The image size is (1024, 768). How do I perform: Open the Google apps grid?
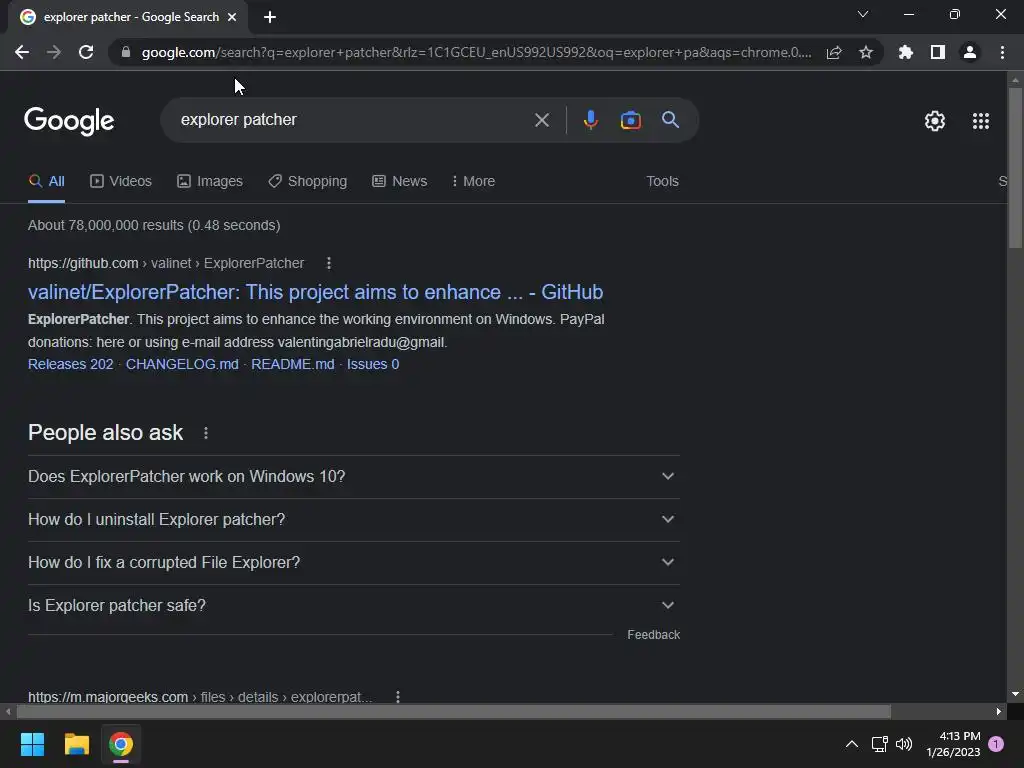click(x=981, y=121)
